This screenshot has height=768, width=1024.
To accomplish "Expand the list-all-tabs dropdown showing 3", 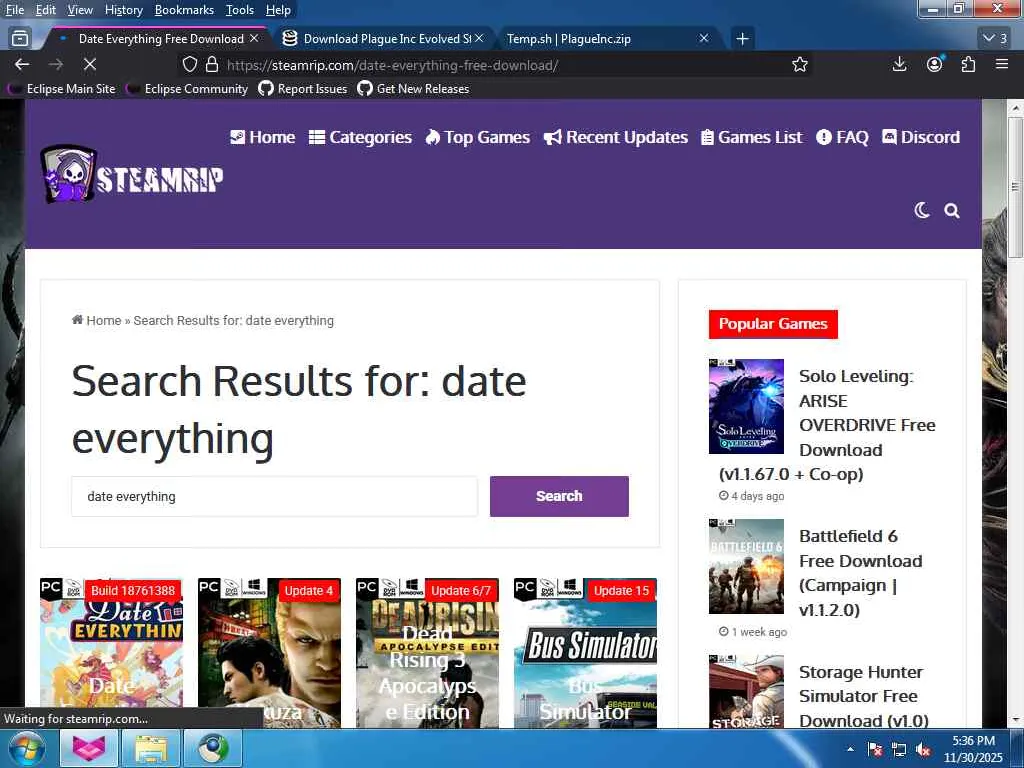I will click(995, 39).
